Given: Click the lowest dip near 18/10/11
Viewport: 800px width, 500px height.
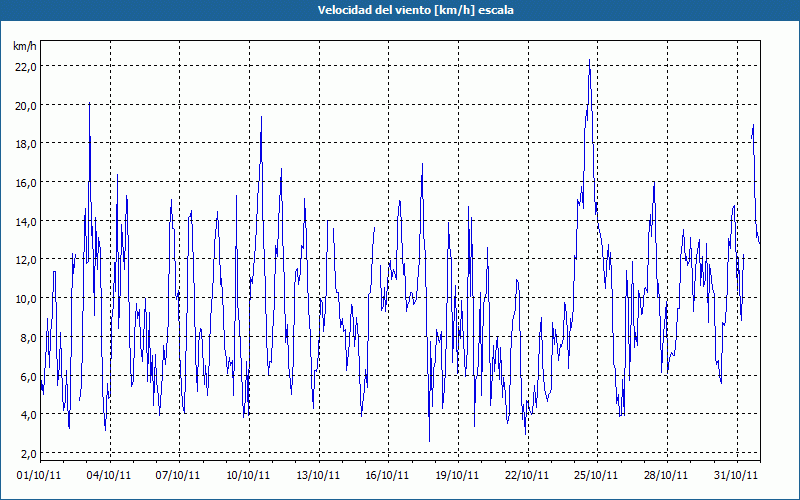Looking at the screenshot, I should click(430, 441).
